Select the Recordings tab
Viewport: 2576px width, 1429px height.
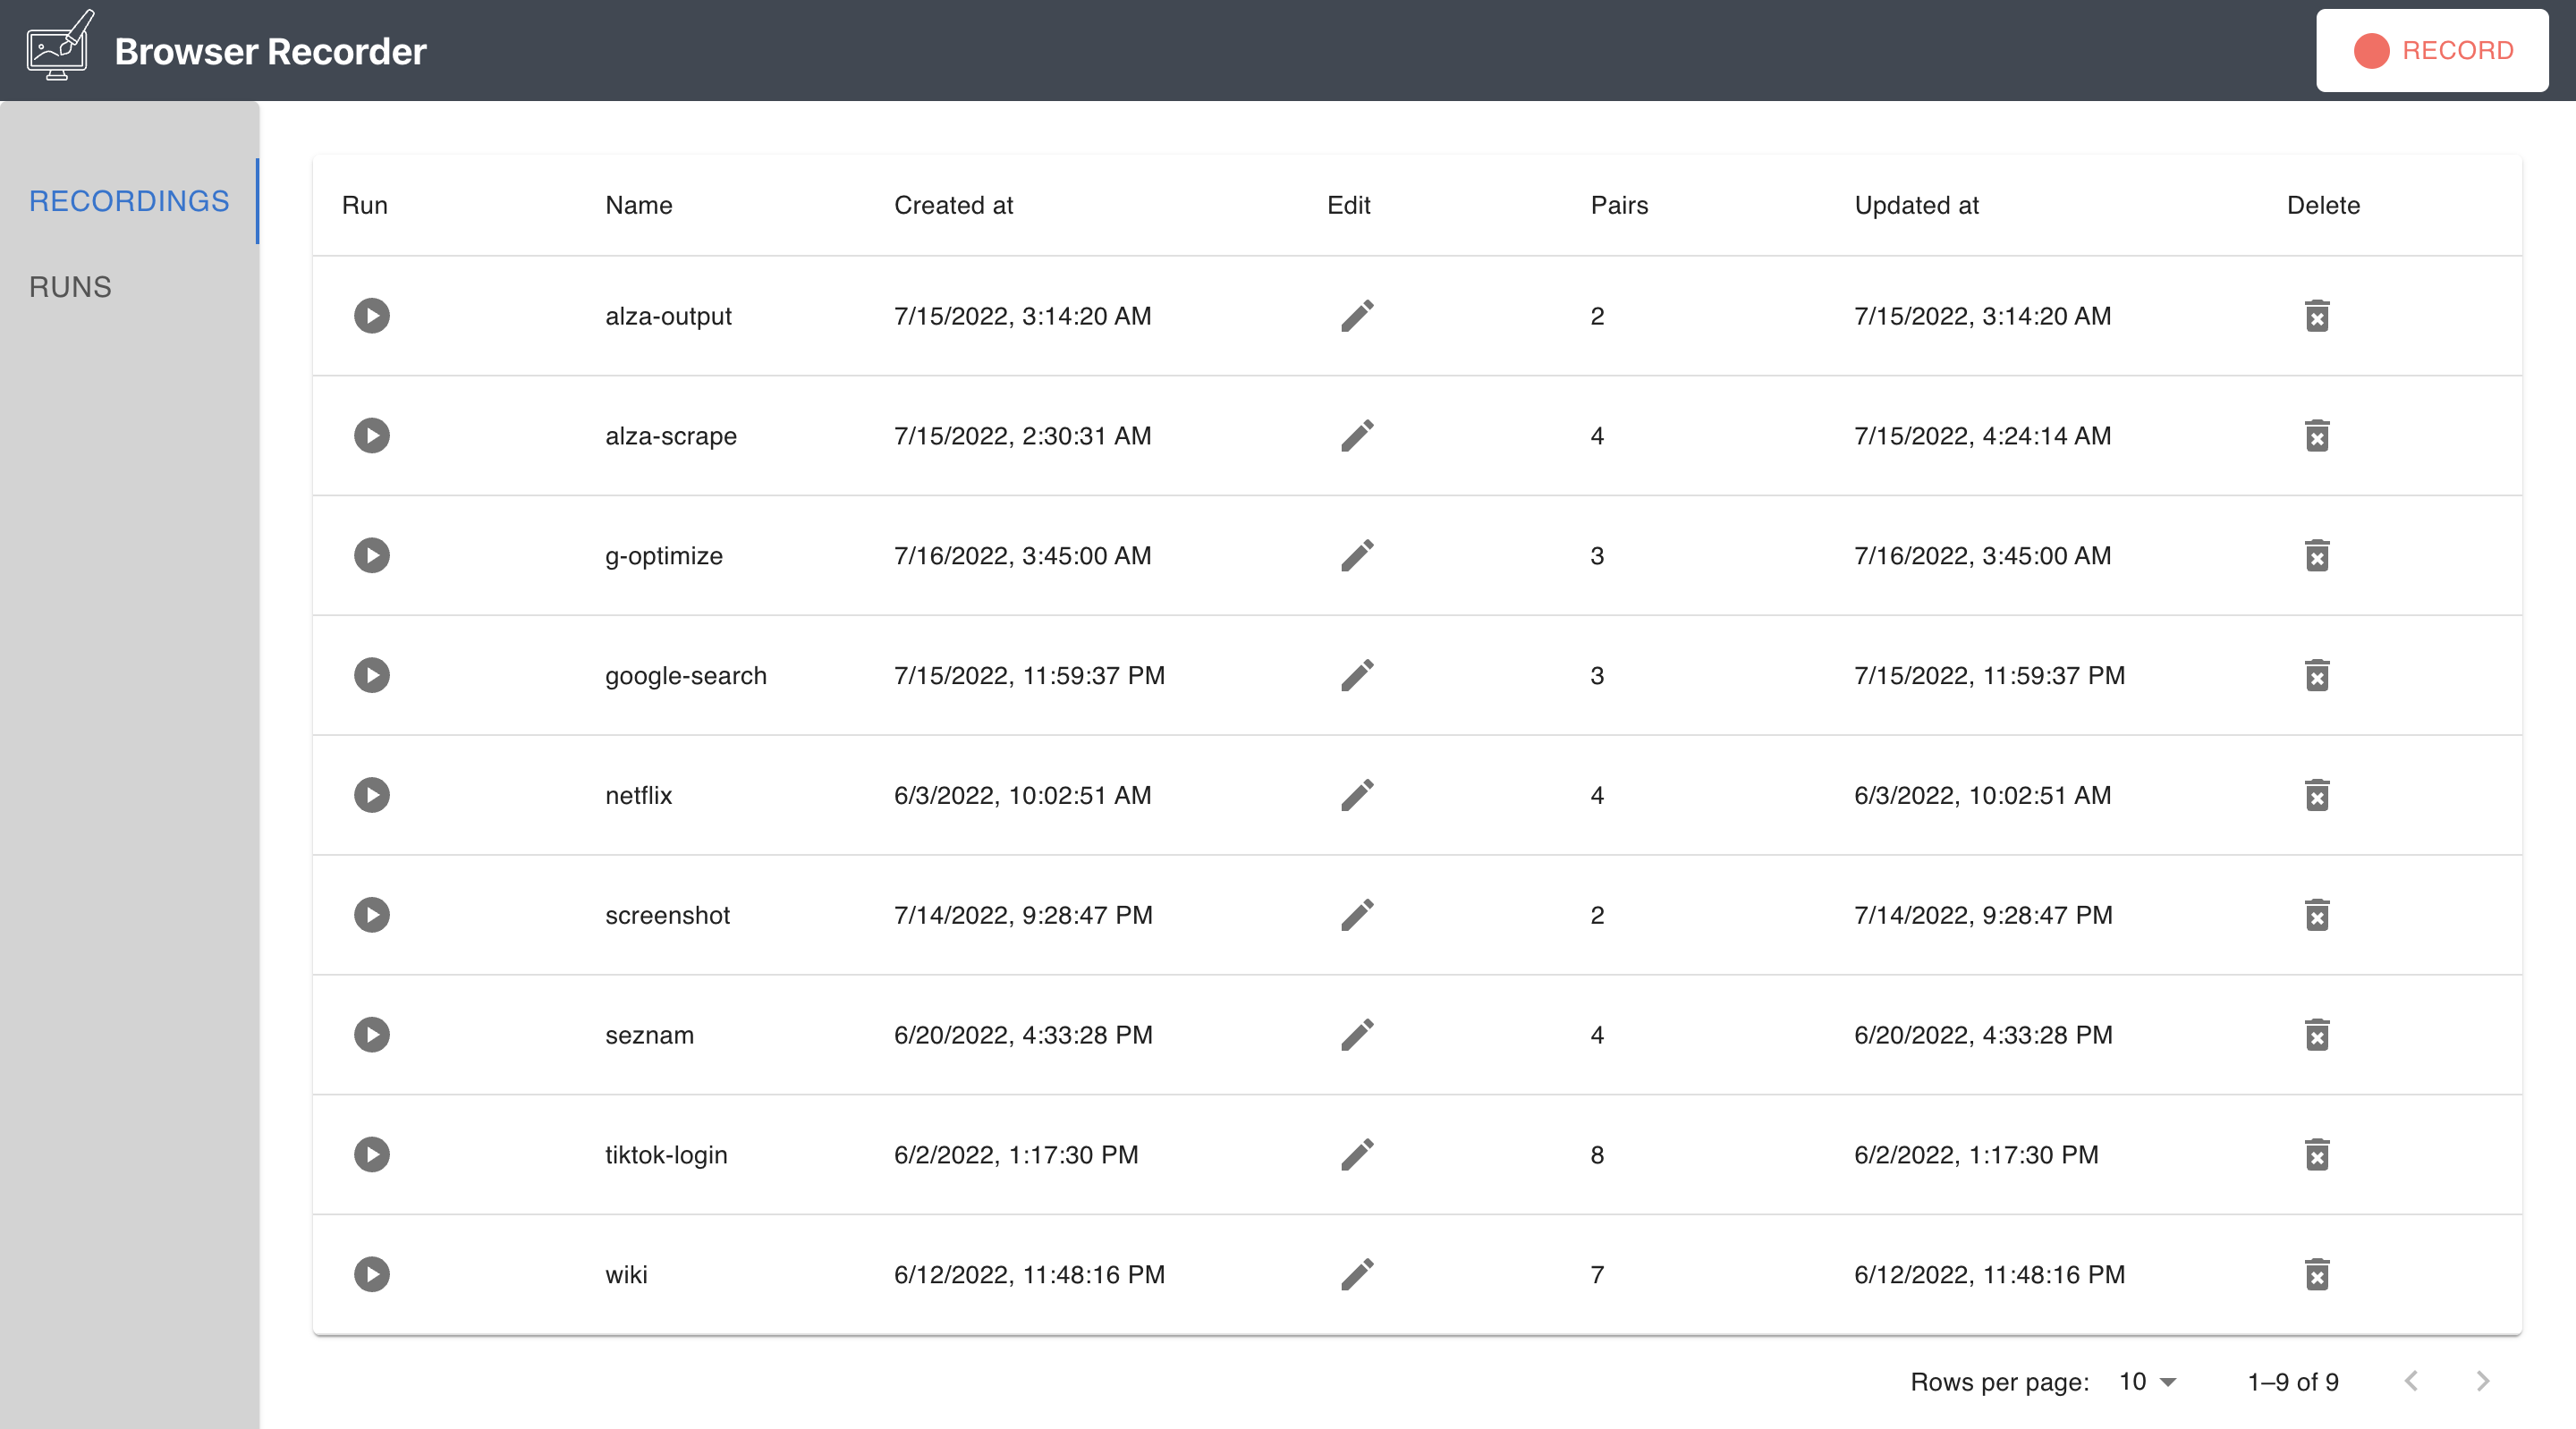[129, 201]
